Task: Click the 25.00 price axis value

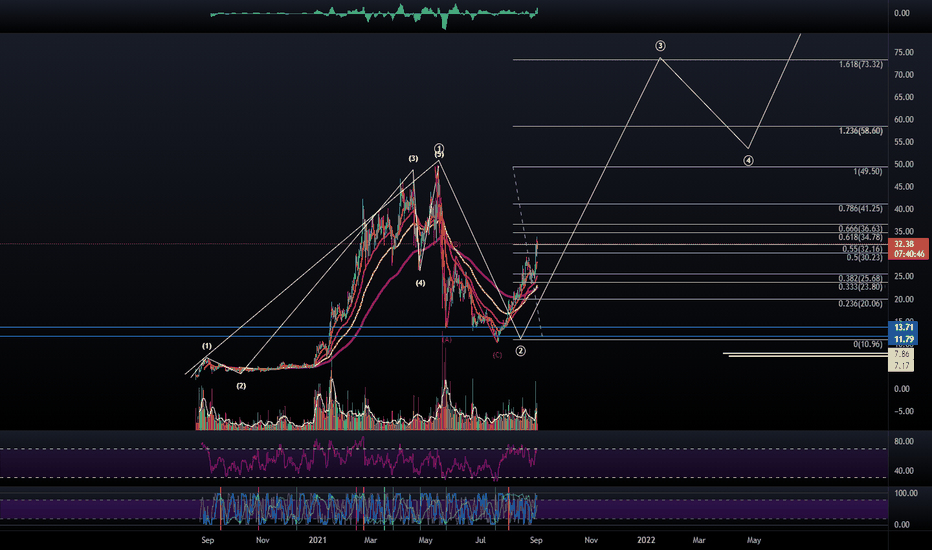Action: tap(903, 276)
